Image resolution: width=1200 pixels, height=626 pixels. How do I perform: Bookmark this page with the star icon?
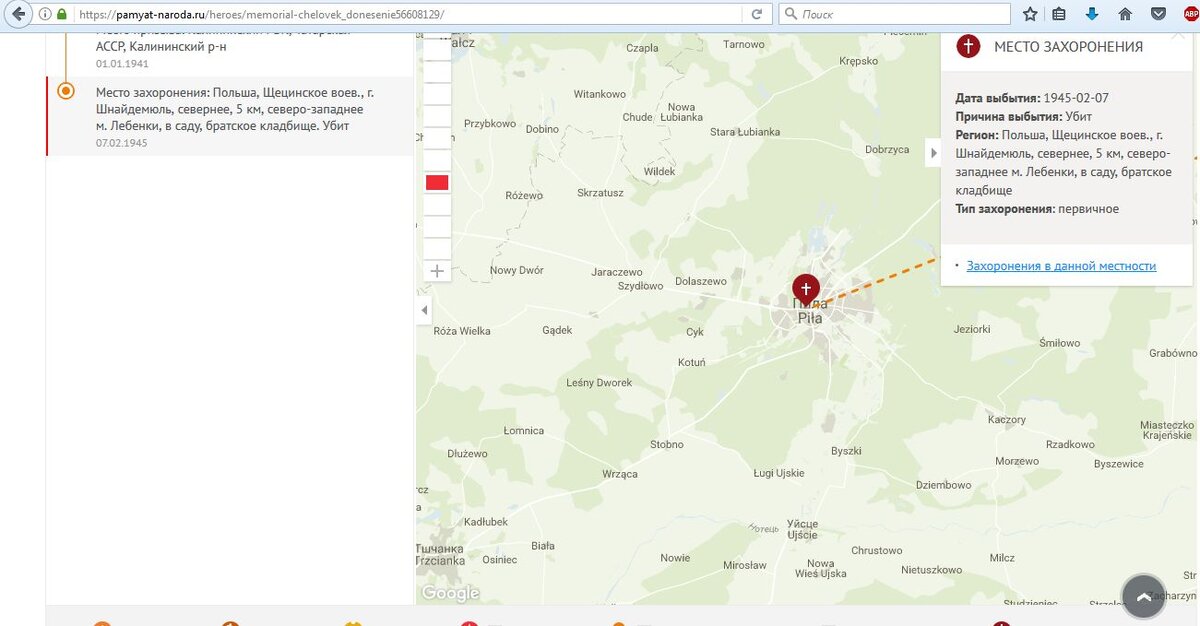click(1030, 14)
